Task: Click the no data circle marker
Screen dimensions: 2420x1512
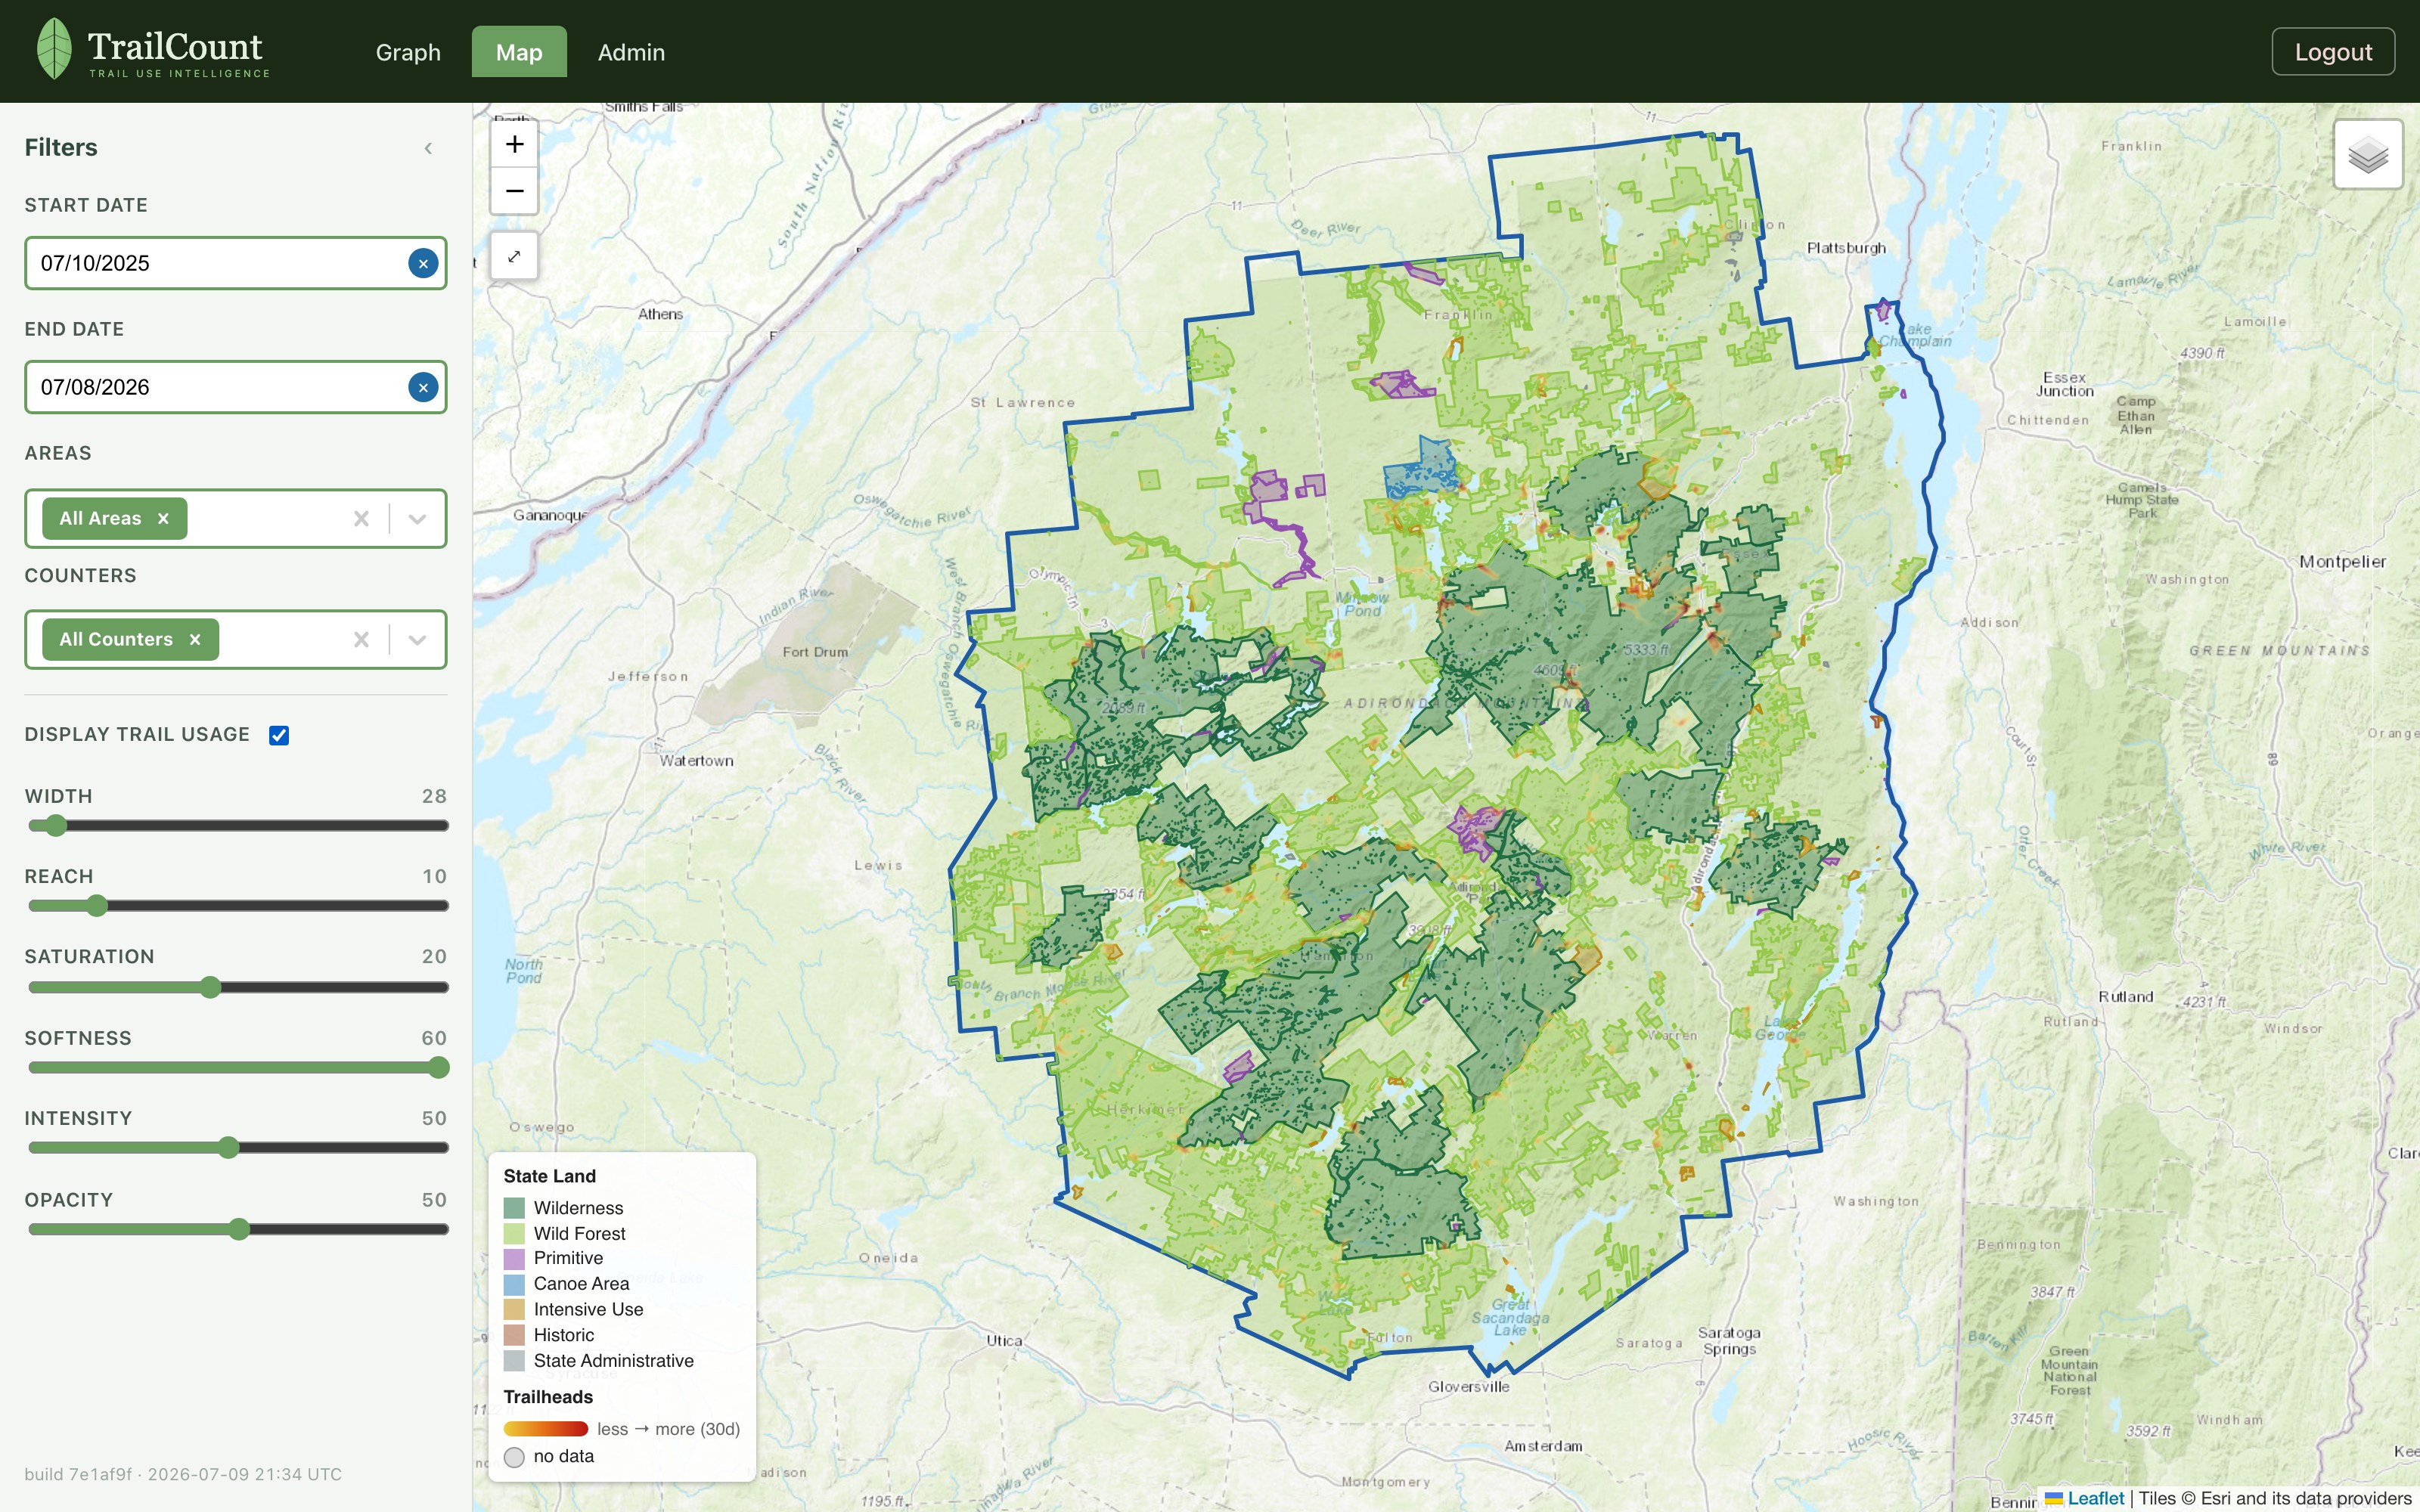Action: (x=514, y=1457)
